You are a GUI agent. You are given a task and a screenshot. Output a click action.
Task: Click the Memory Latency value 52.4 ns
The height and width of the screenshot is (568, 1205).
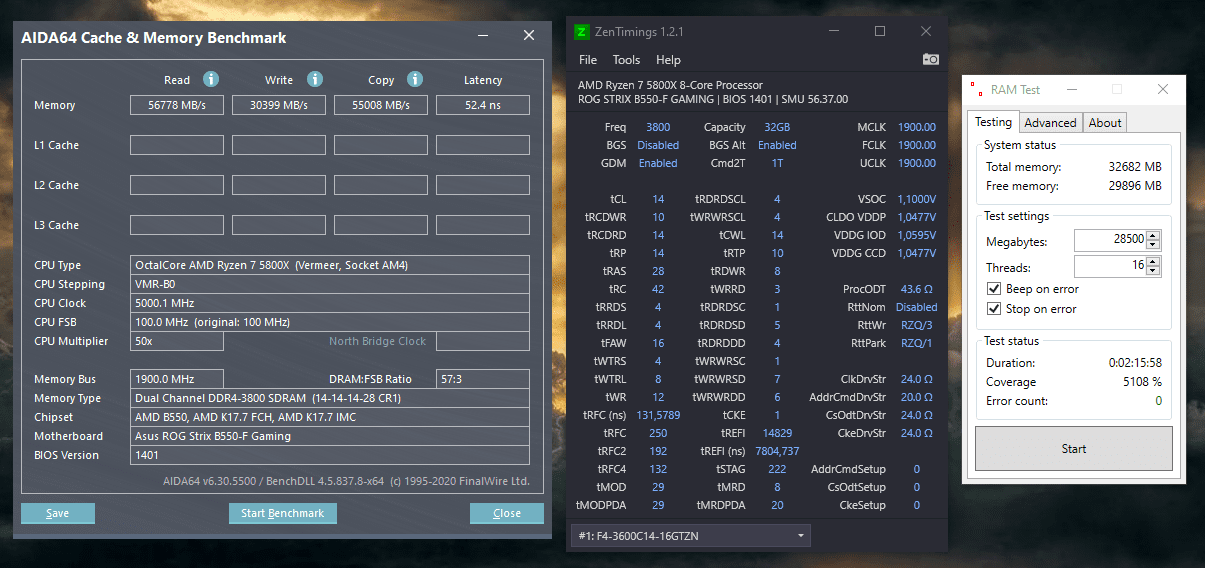click(x=483, y=105)
